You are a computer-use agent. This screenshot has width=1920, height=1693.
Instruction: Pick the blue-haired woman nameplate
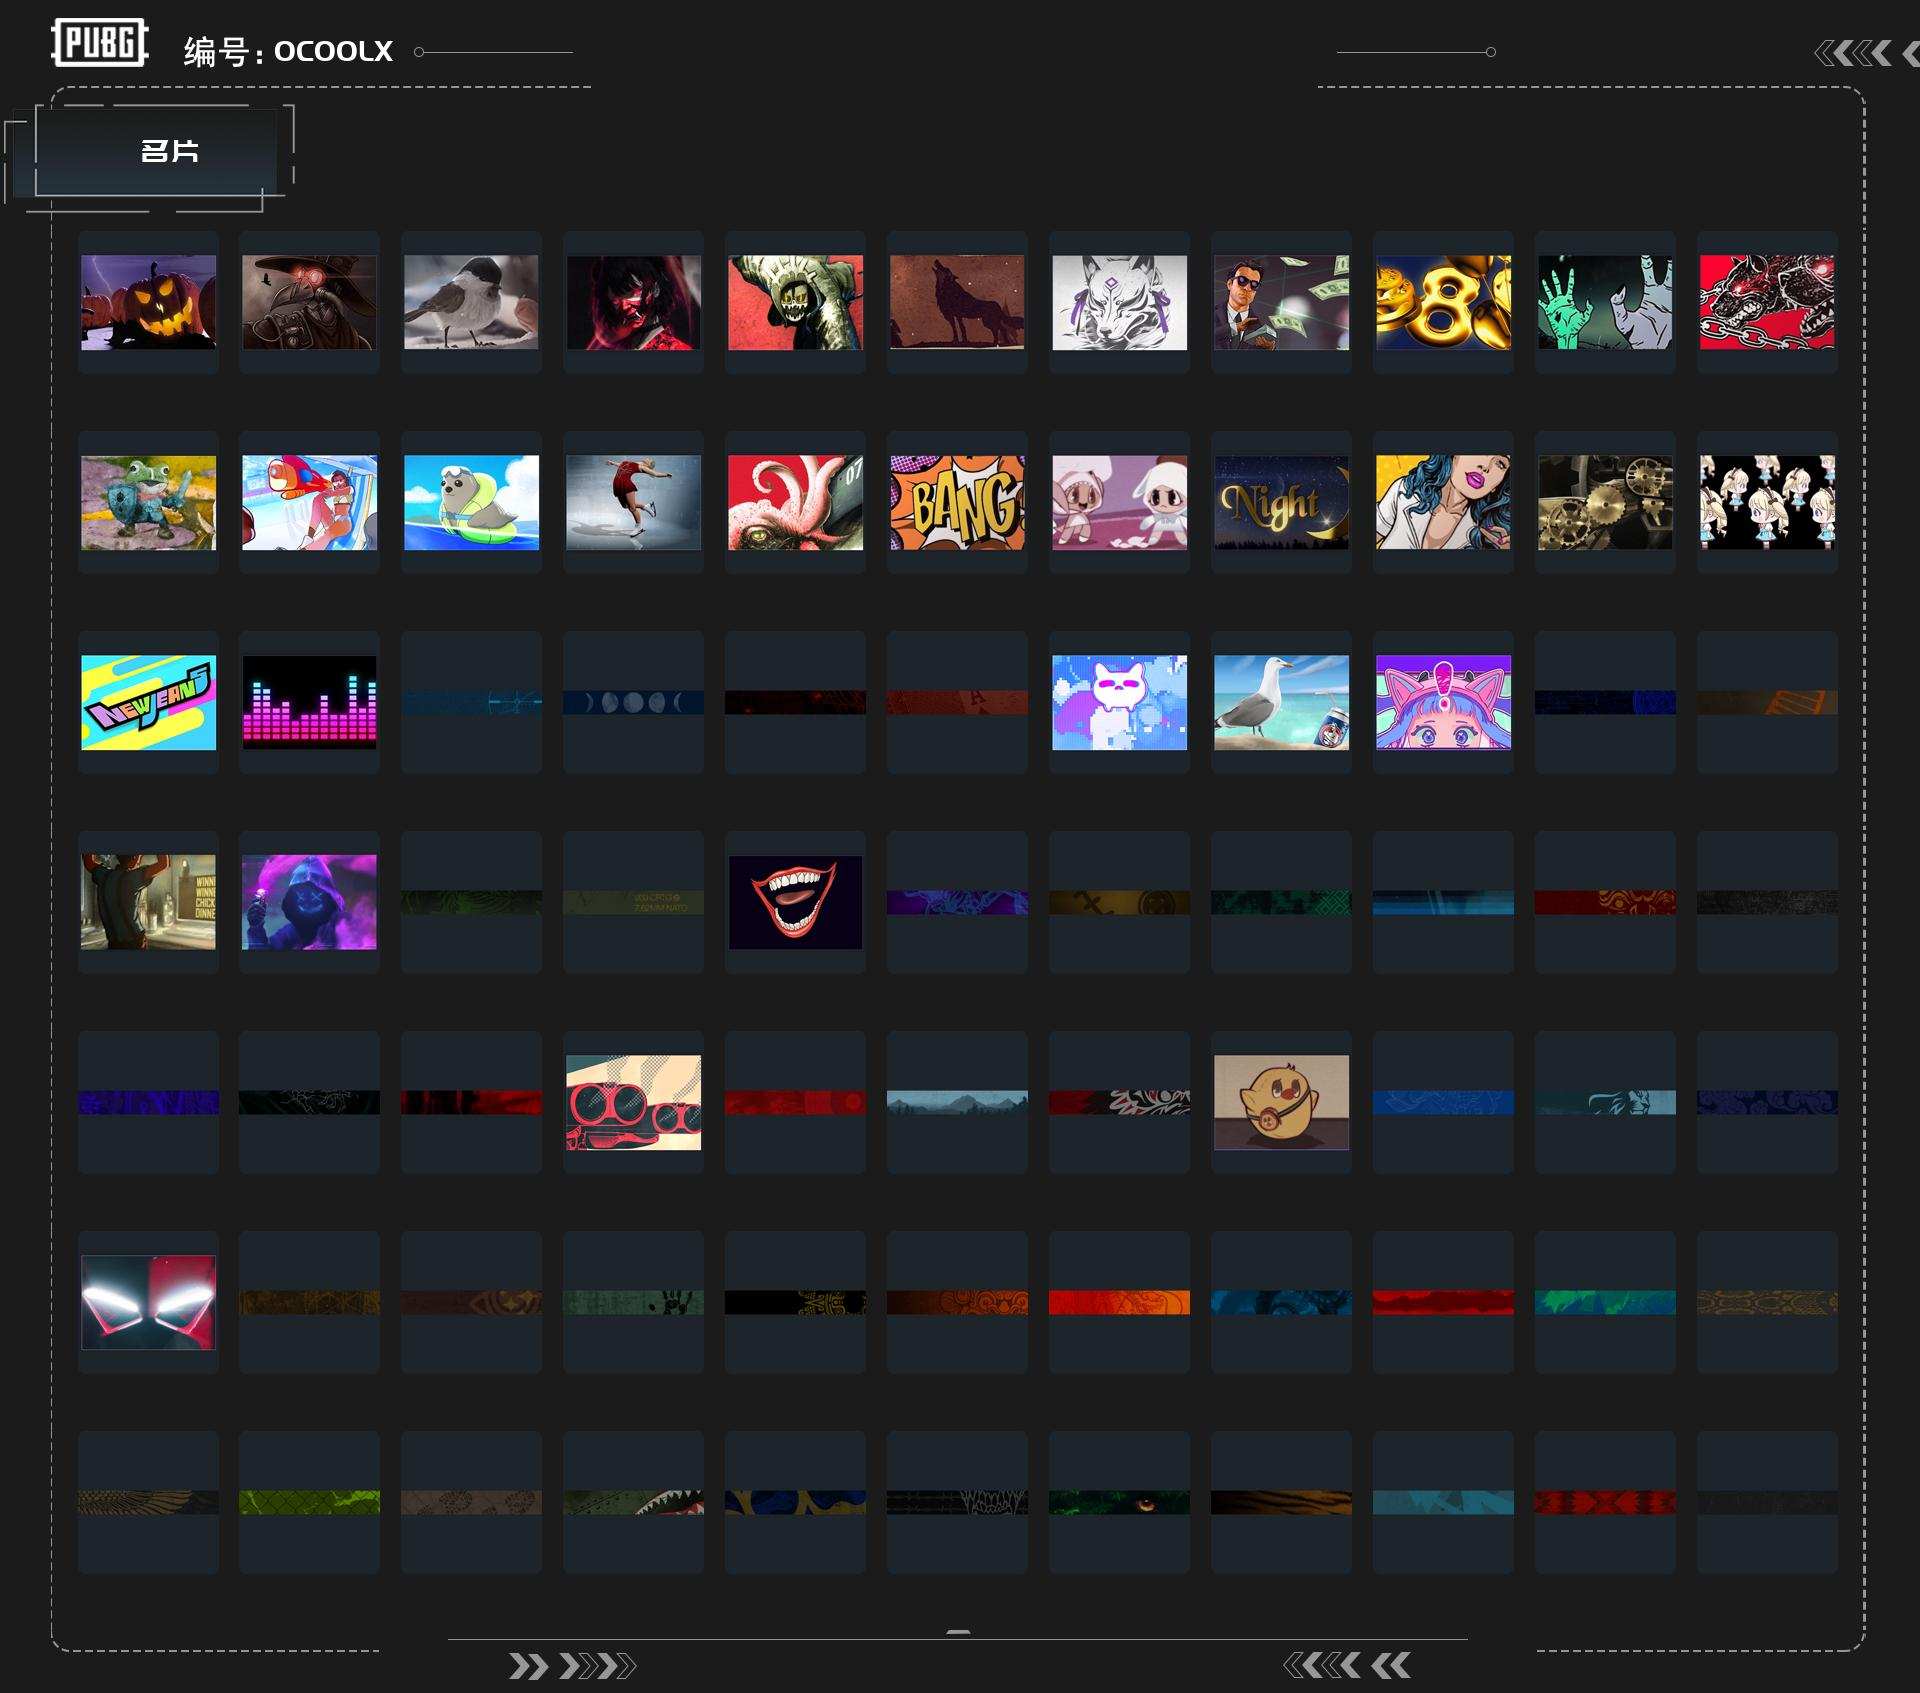click(x=1443, y=502)
